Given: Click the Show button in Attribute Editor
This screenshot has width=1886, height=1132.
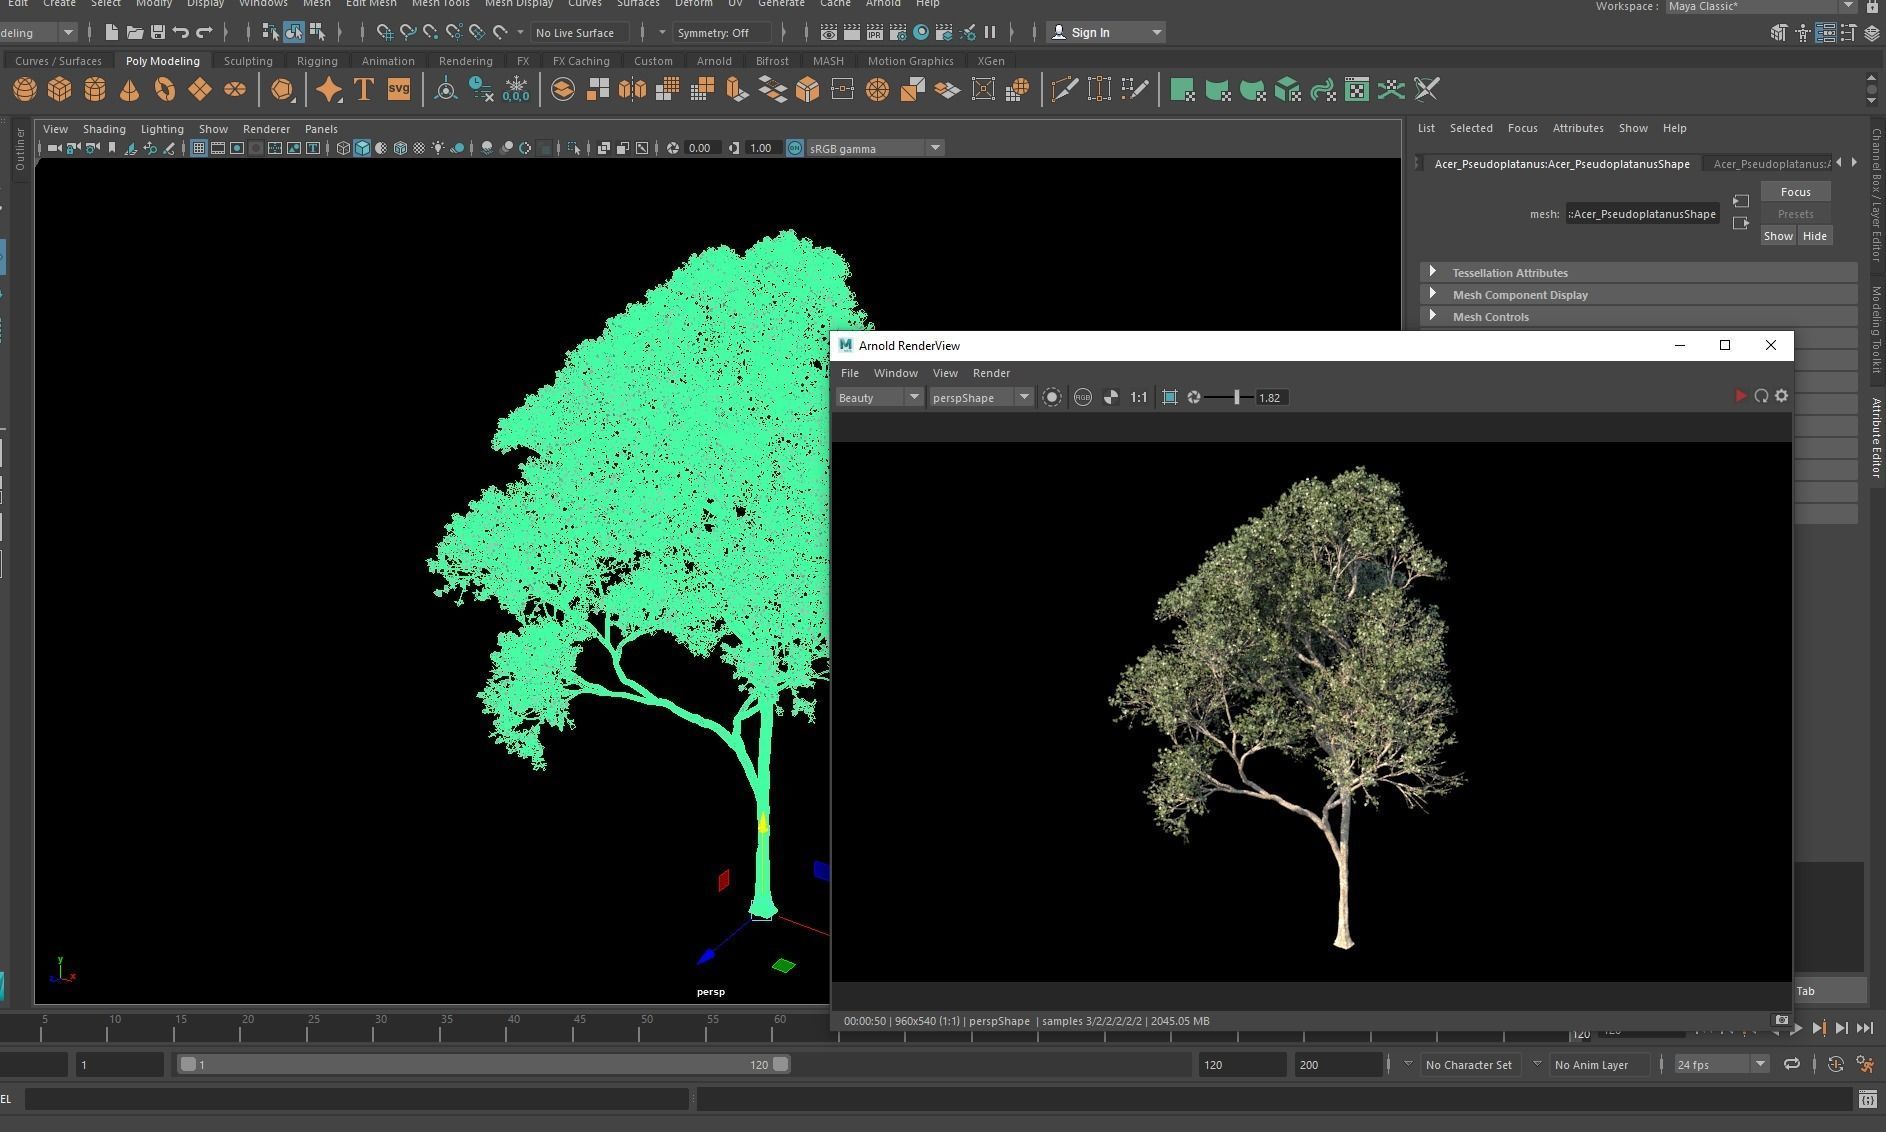Looking at the screenshot, I should (x=1778, y=236).
